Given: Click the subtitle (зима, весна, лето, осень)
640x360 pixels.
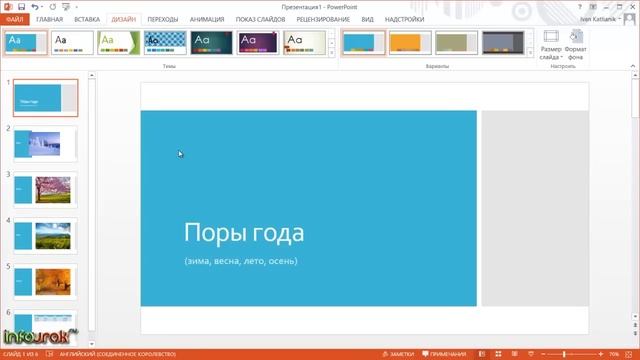Looking at the screenshot, I should point(241,261).
